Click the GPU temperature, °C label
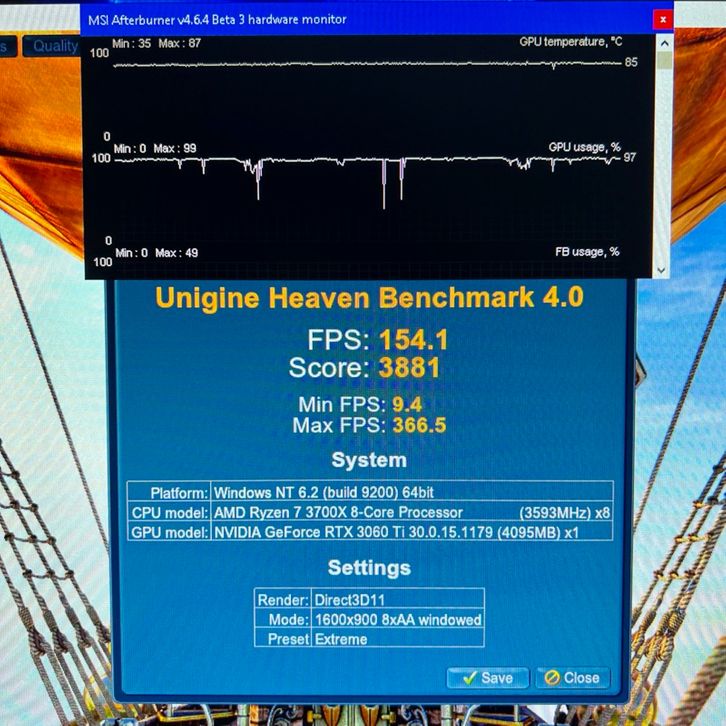726x726 pixels. [x=570, y=42]
